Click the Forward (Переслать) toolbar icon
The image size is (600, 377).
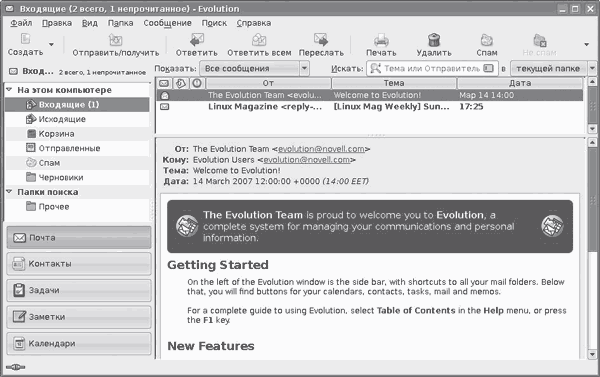coord(321,39)
